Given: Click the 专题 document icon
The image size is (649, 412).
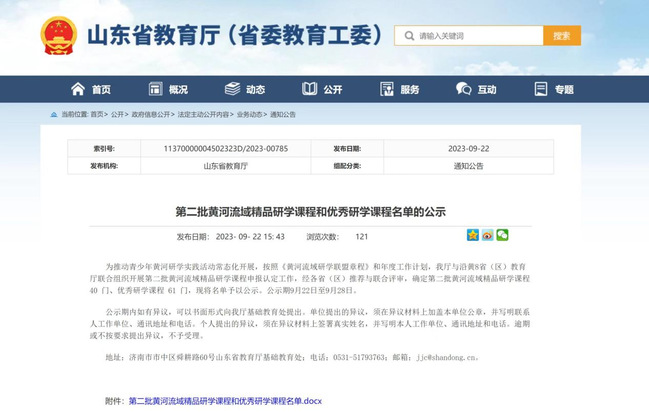Looking at the screenshot, I should (x=541, y=89).
